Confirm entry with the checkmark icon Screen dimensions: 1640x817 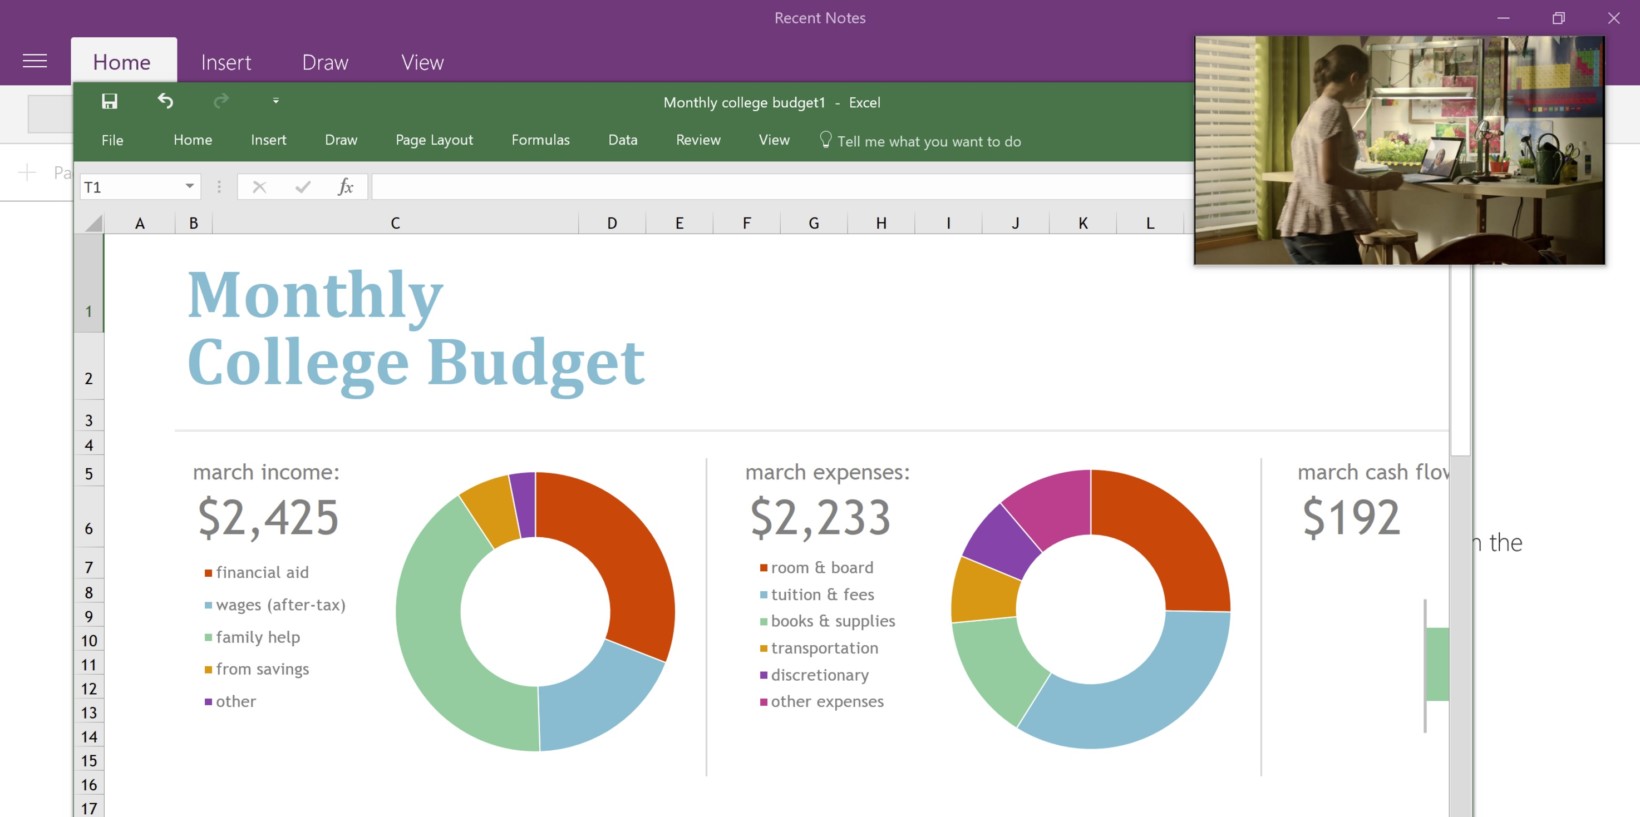coord(303,187)
